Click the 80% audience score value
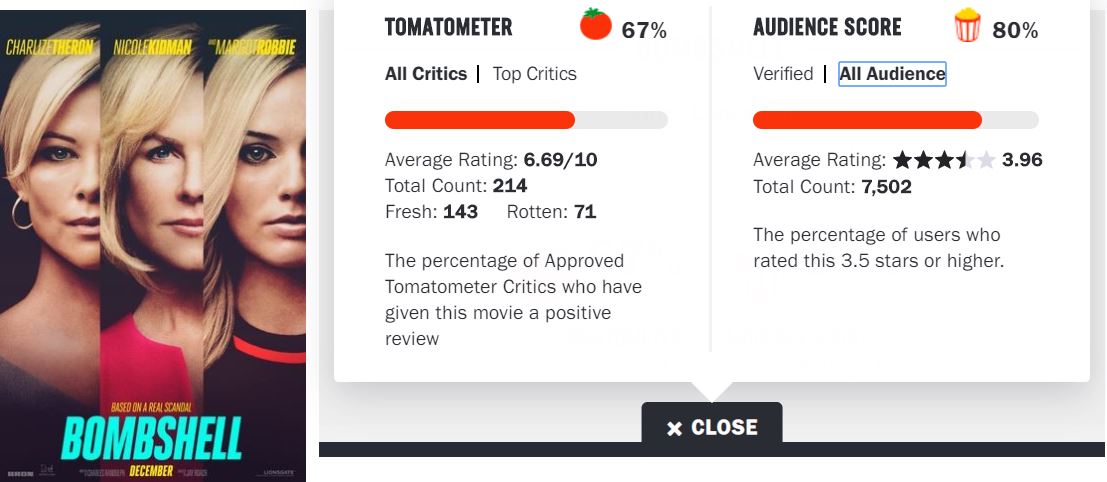 click(x=1015, y=31)
